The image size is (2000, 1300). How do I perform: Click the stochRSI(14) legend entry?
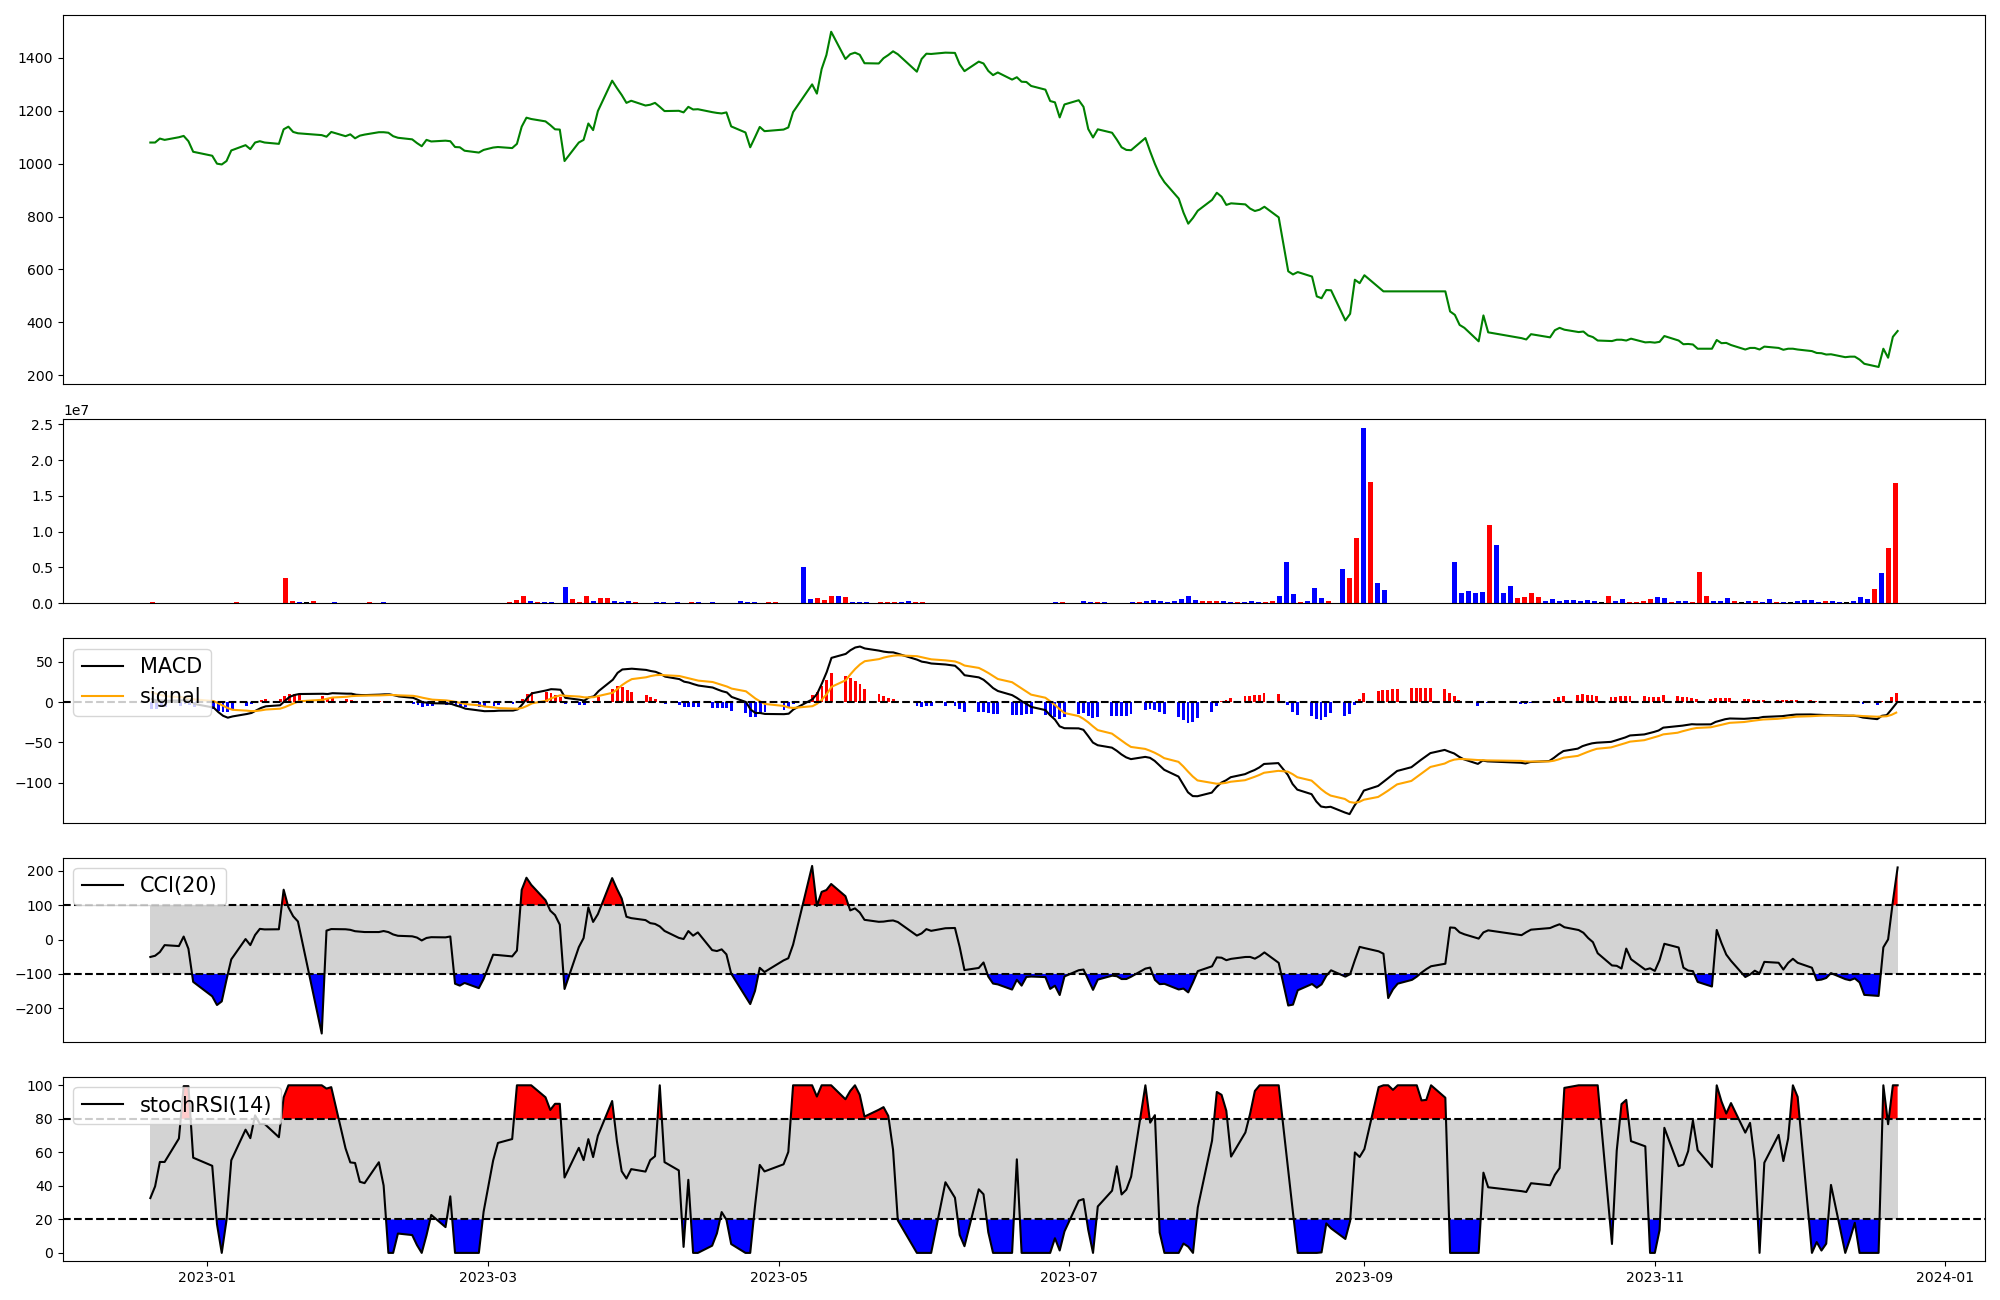[205, 1105]
